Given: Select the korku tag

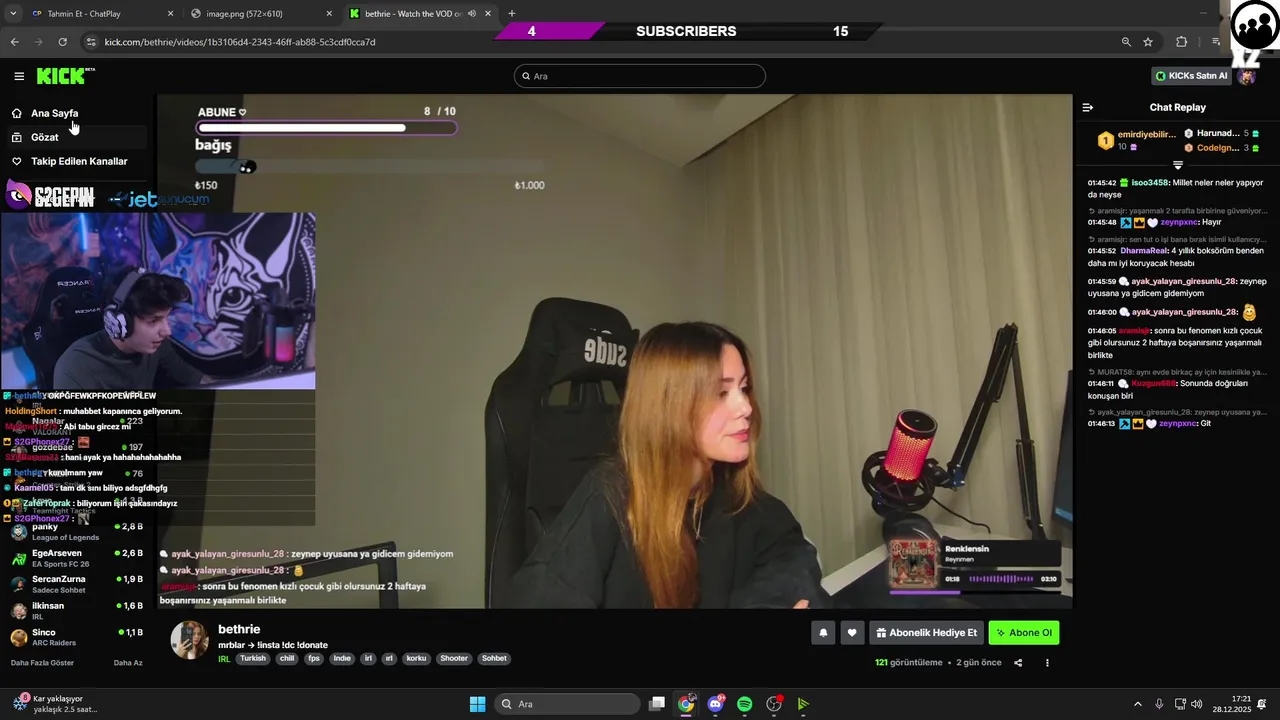Looking at the screenshot, I should 416,659.
